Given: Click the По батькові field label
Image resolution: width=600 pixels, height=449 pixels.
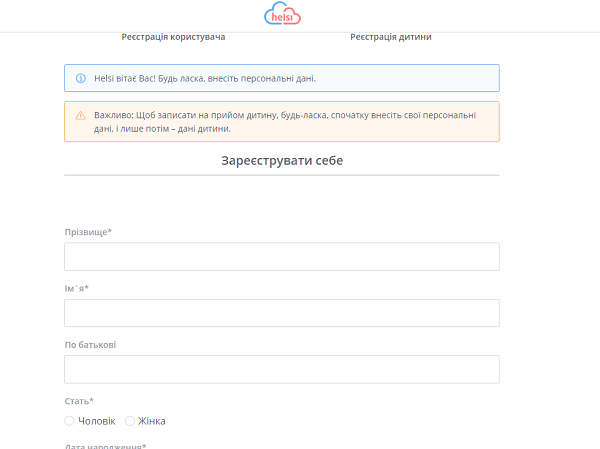Looking at the screenshot, I should 90,345.
